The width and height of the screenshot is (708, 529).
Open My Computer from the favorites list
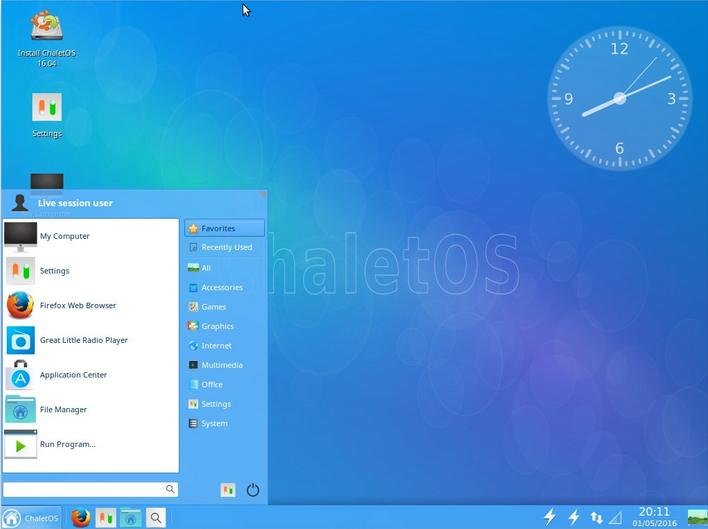click(91, 236)
